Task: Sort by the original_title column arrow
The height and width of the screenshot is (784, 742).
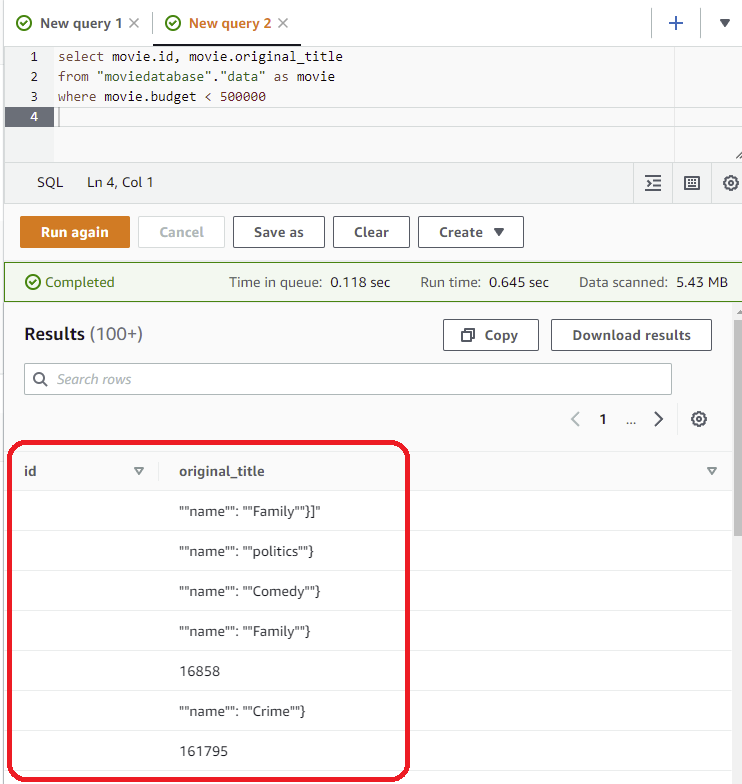Action: click(x=712, y=471)
